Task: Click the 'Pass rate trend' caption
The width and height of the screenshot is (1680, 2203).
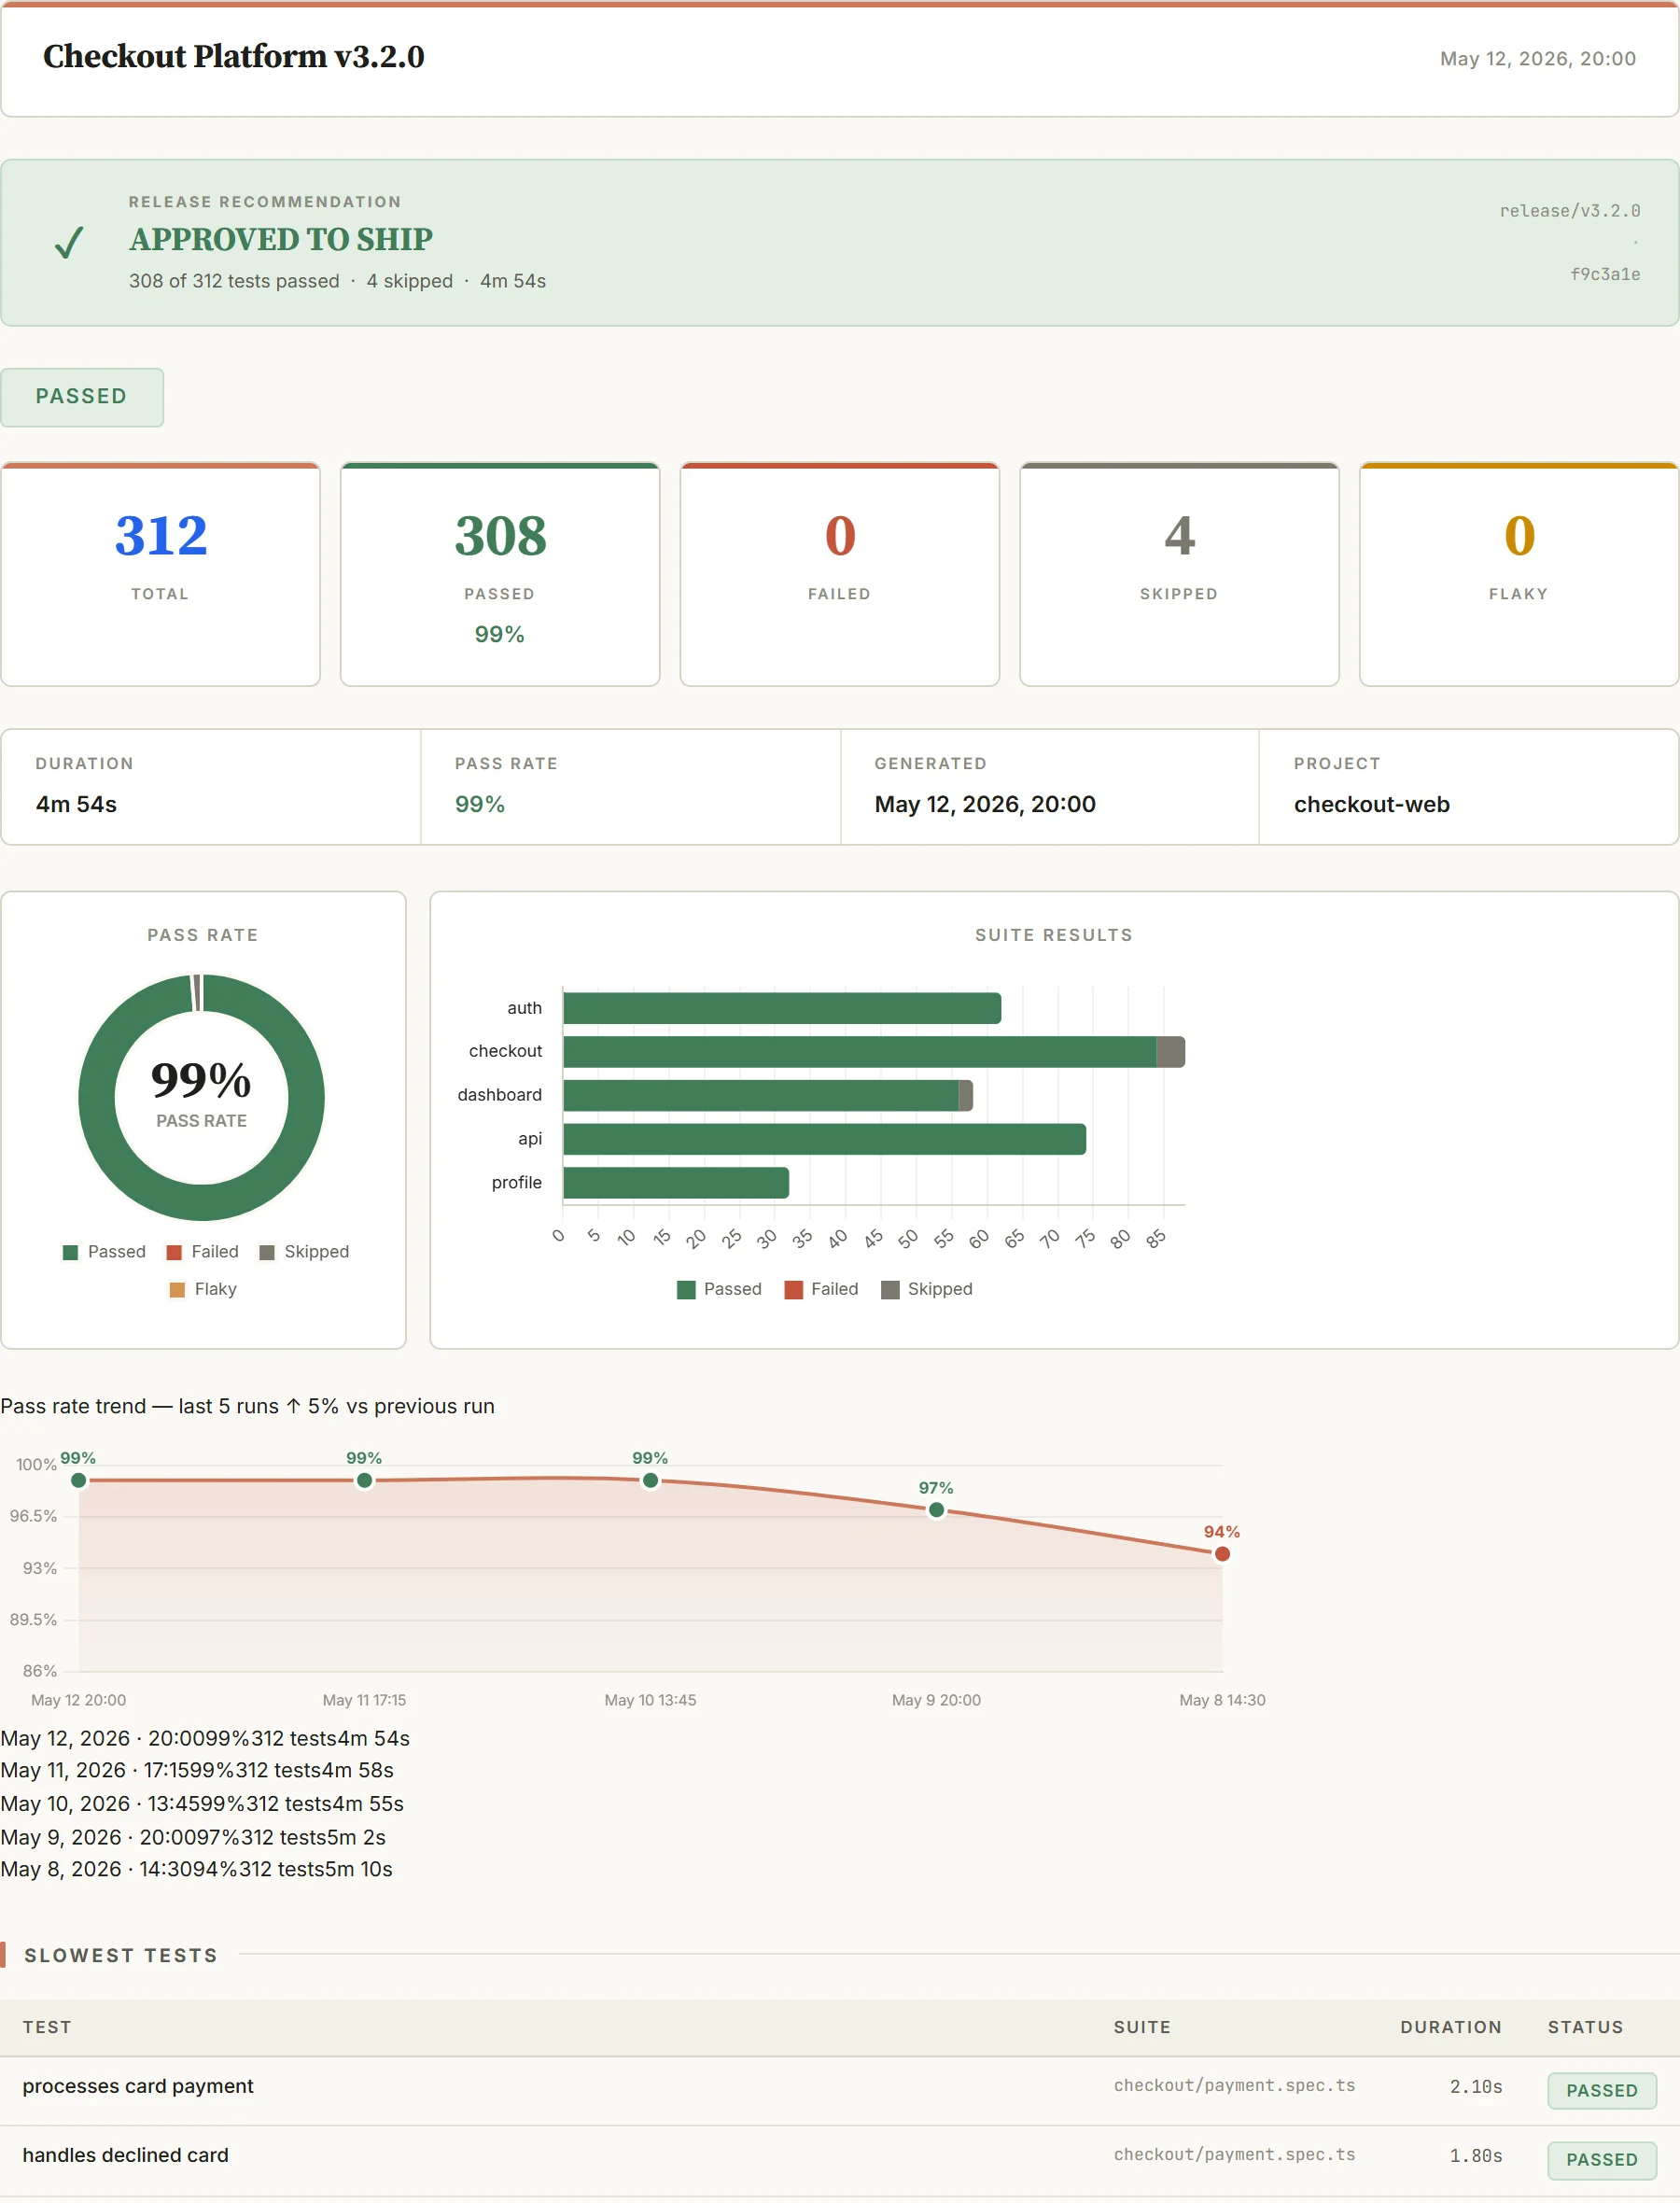Action: [x=248, y=1406]
